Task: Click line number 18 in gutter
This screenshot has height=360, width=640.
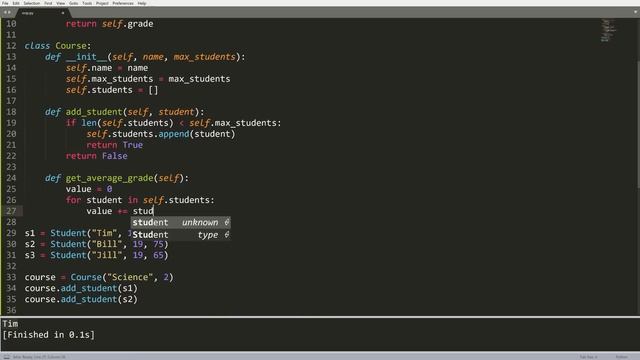Action: pos(11,112)
